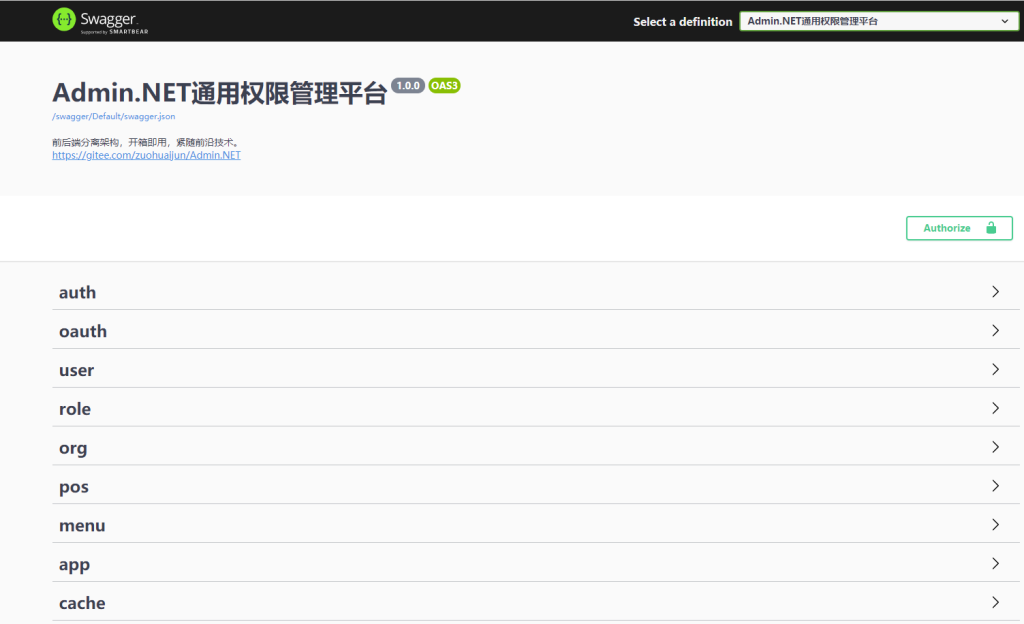The width and height of the screenshot is (1024, 624).
Task: Click the user section heading
Action: click(x=77, y=370)
